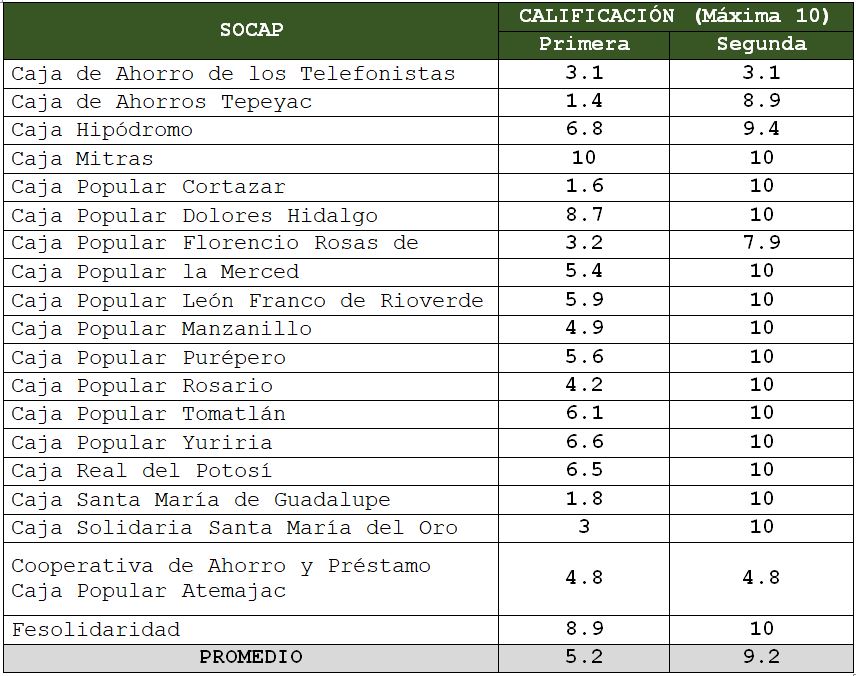Select the Caja Real del Potosí name
Viewport: 856px width, 676px height.
(x=142, y=470)
